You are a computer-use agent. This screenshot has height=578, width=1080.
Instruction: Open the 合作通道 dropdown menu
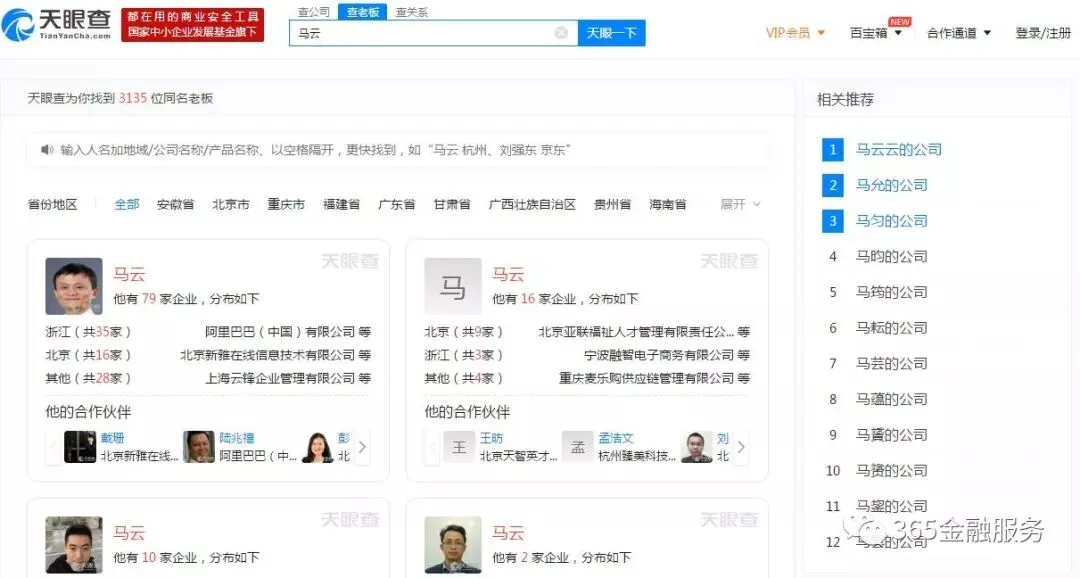tap(958, 32)
